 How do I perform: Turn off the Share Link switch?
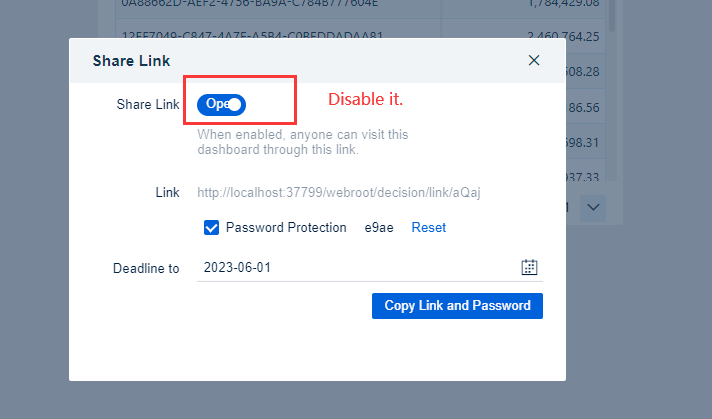click(x=221, y=105)
